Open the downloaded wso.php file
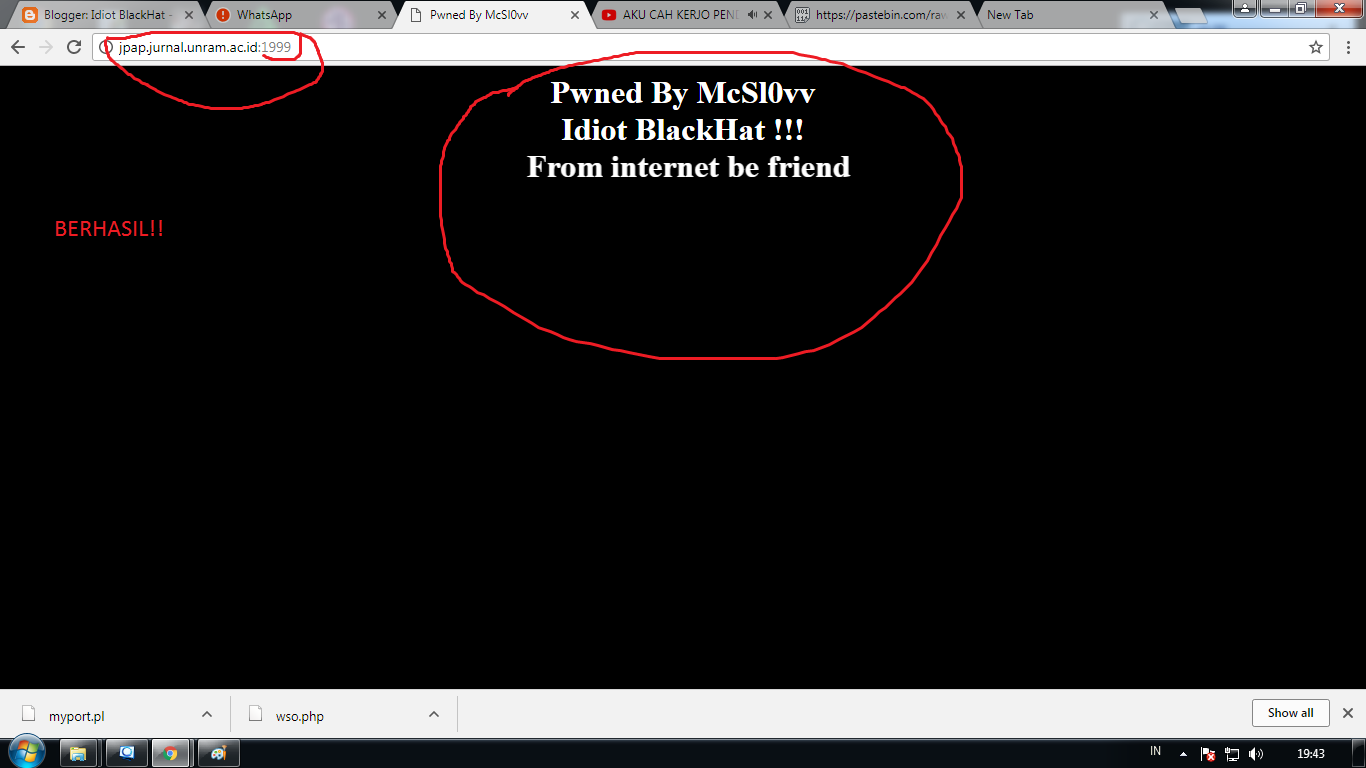1366x768 pixels. pos(300,714)
